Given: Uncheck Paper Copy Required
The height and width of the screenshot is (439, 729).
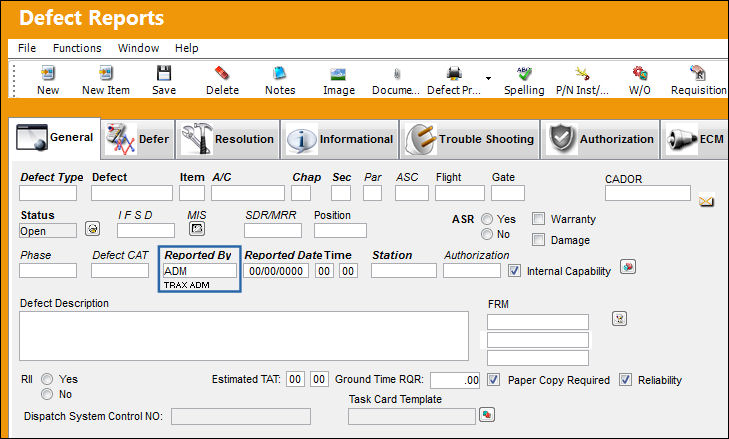Looking at the screenshot, I should tap(493, 379).
